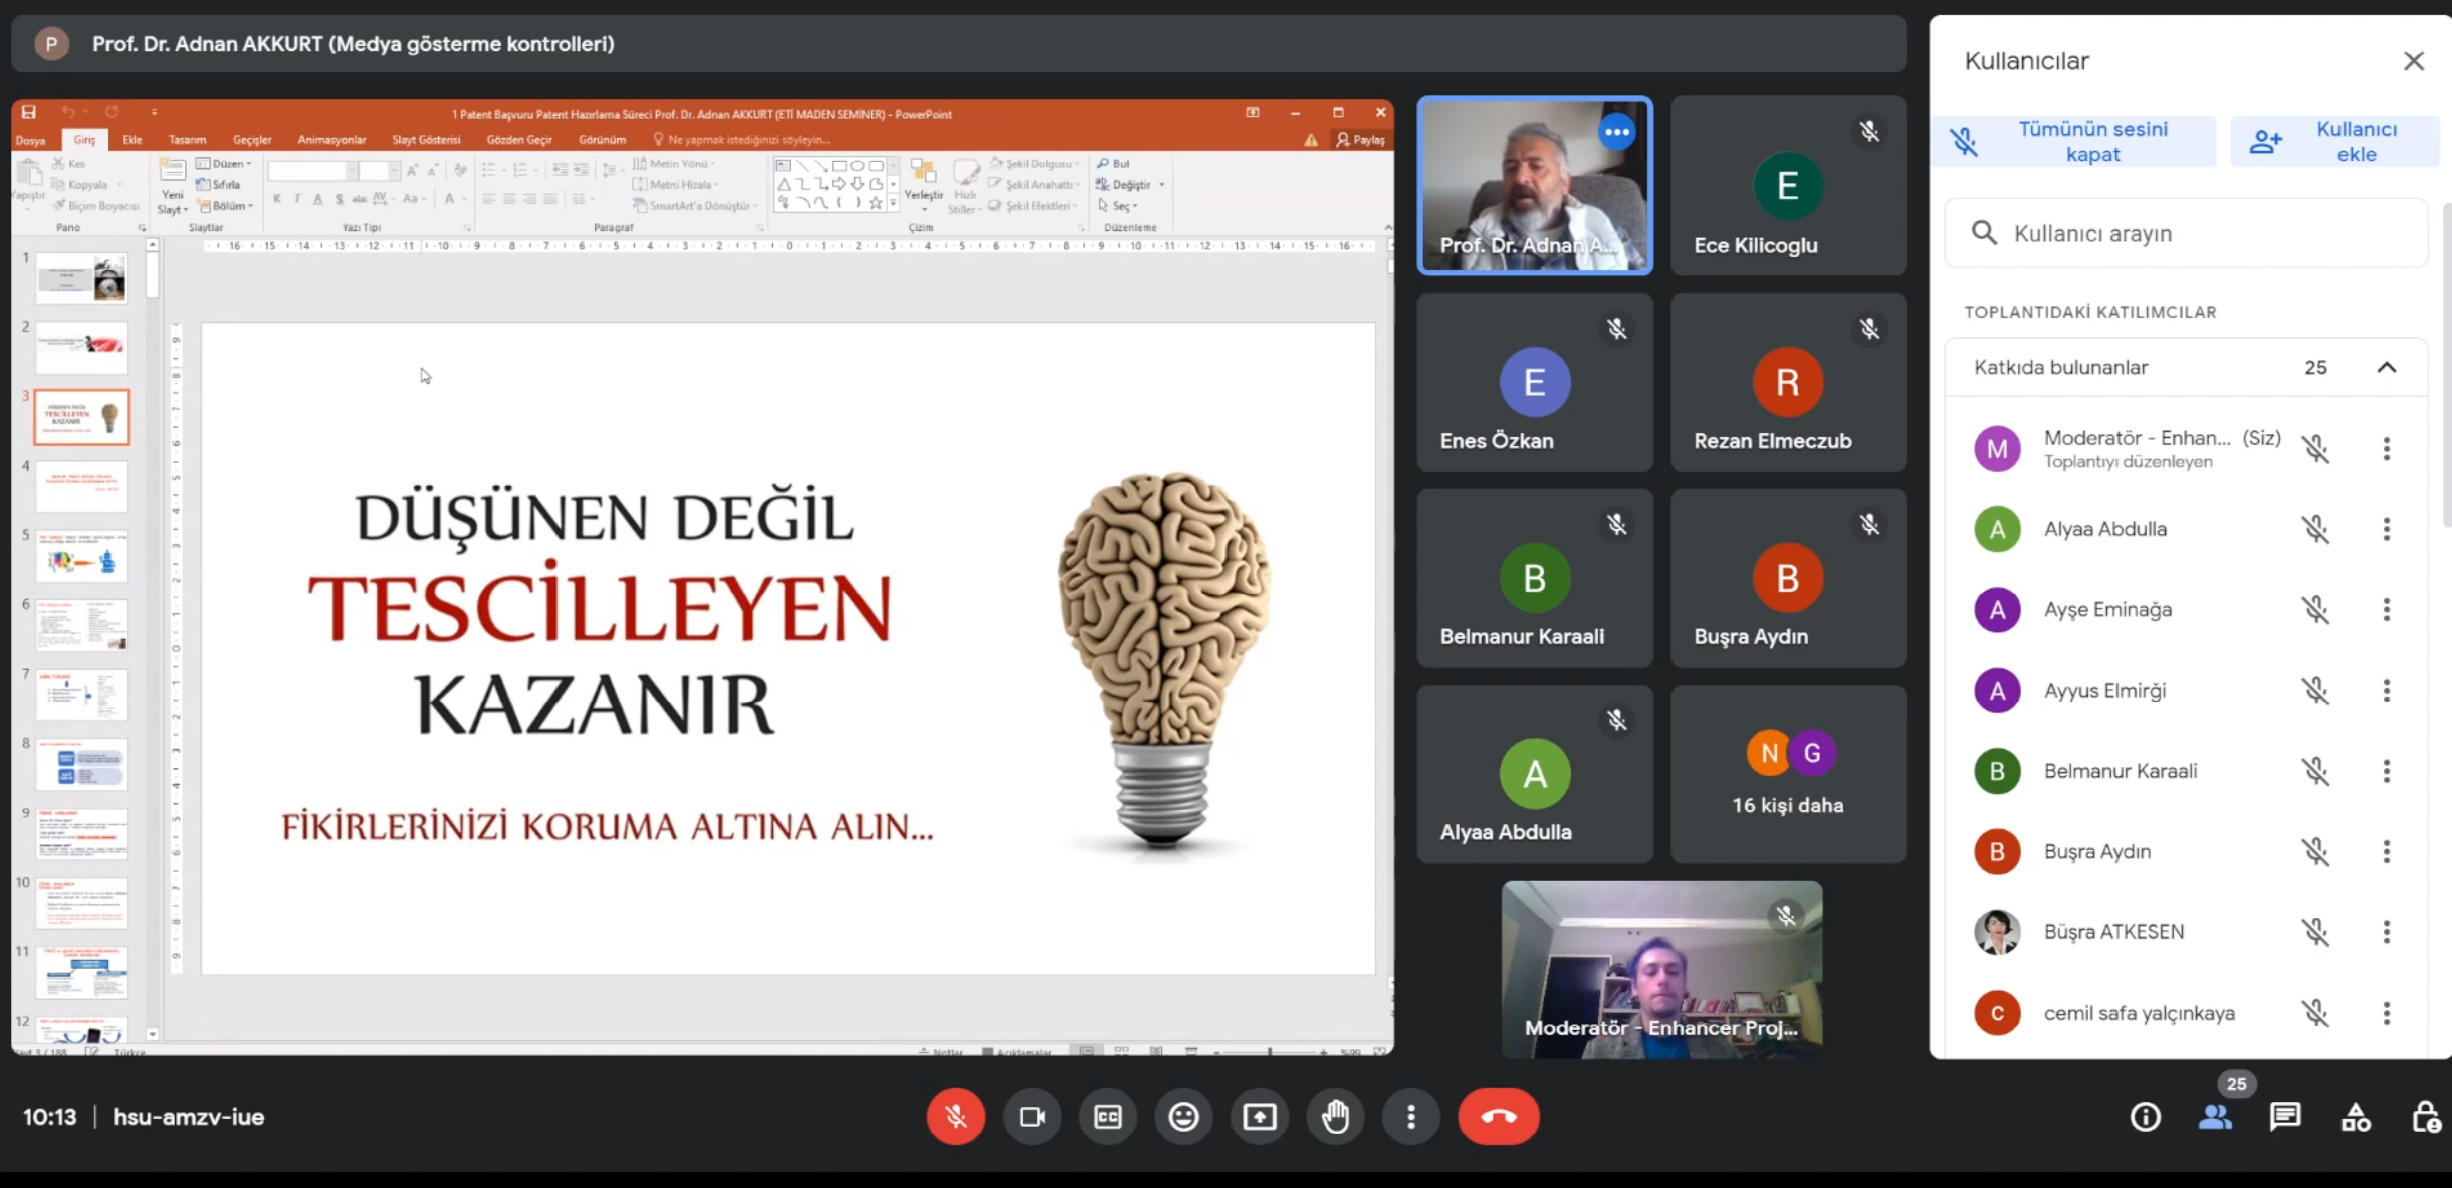This screenshot has width=2452, height=1188.
Task: Open more options for Alyaa Abdulla
Action: (x=2386, y=529)
